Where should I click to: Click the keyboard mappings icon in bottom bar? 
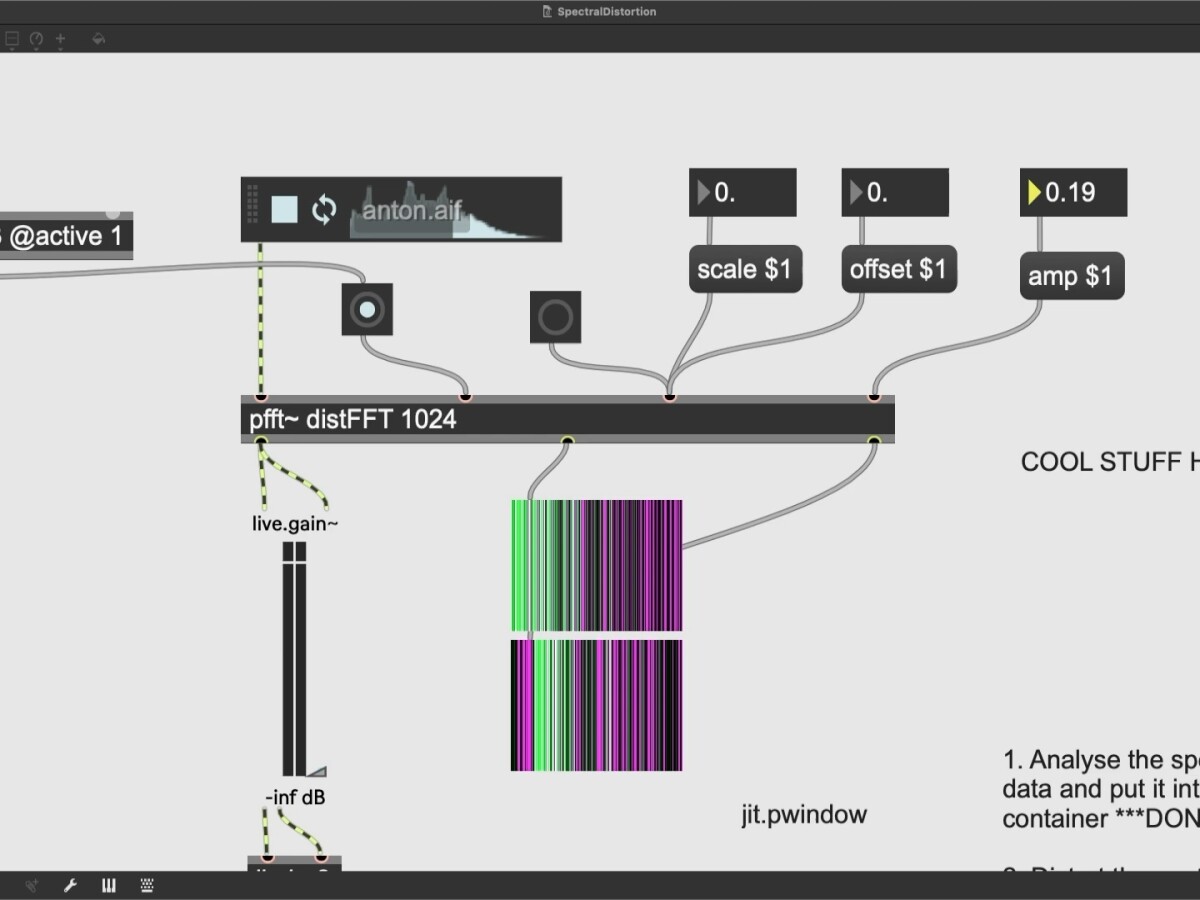147,885
